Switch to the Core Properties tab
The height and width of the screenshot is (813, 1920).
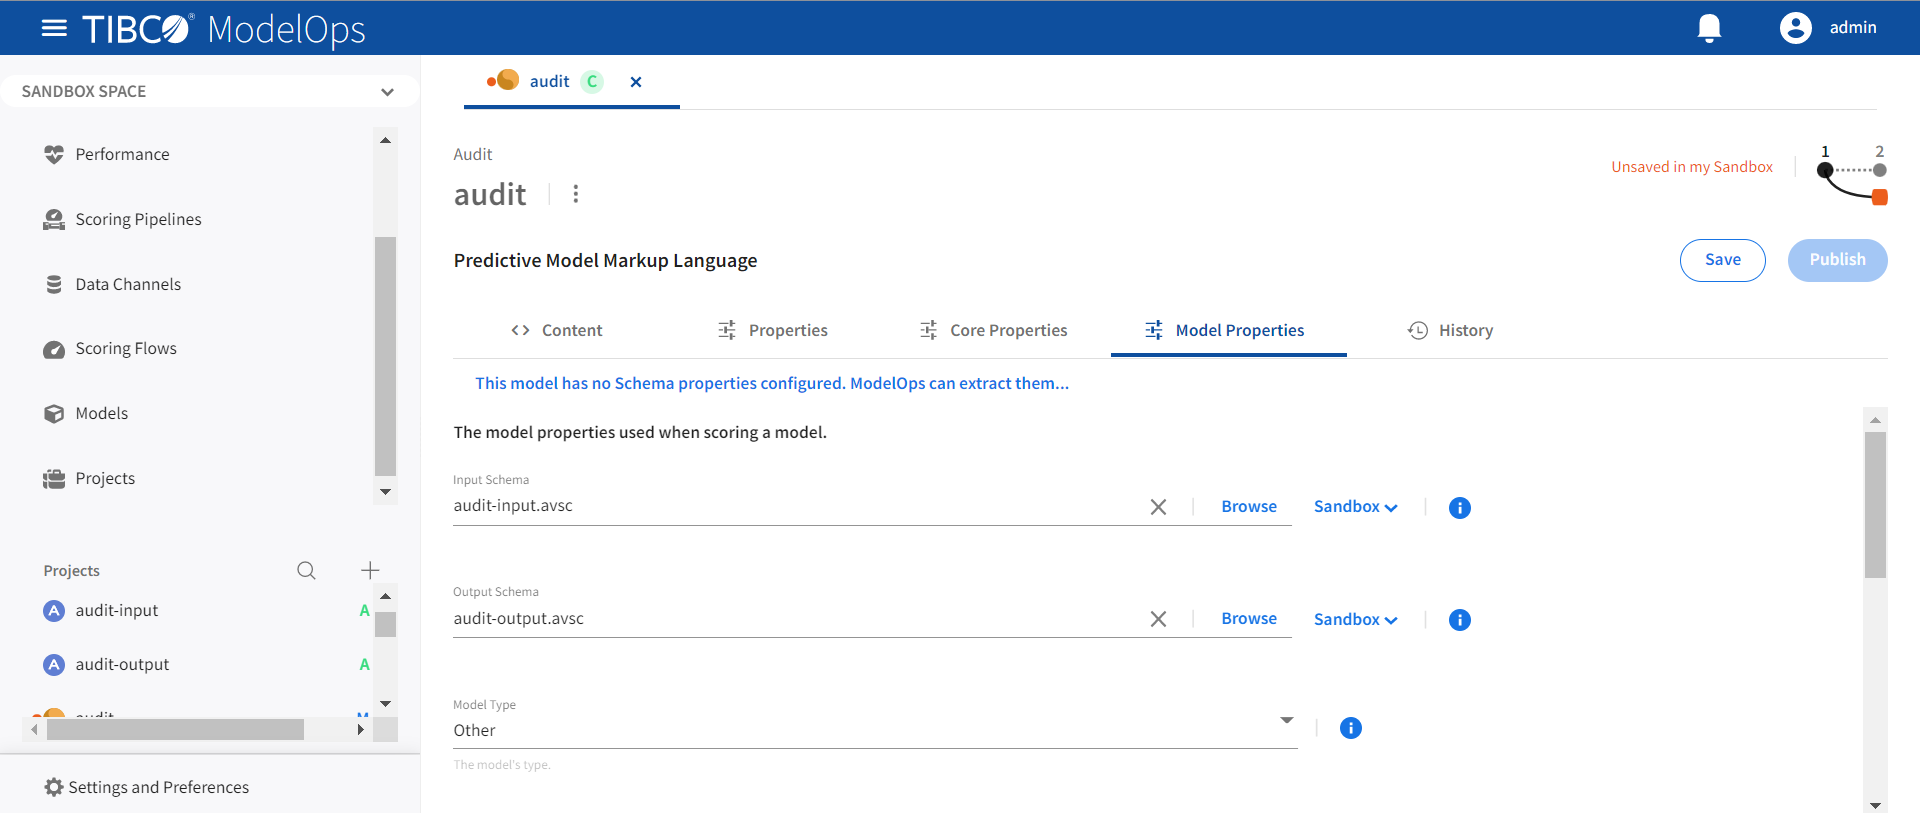(x=994, y=330)
